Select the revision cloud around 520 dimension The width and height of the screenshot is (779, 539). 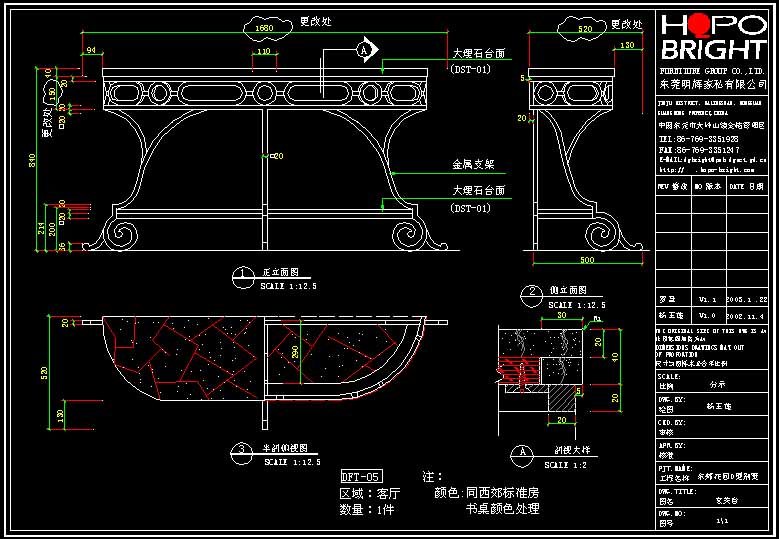pos(583,28)
